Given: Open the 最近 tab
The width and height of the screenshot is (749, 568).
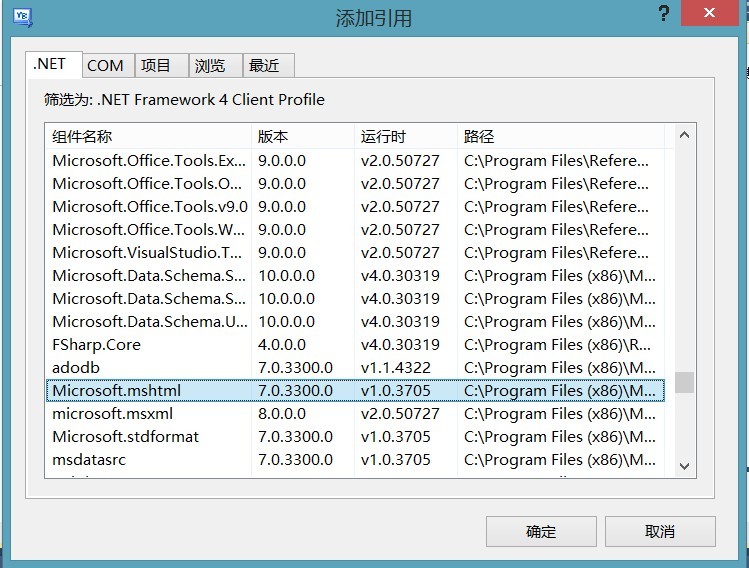Looking at the screenshot, I should pyautogui.click(x=268, y=65).
